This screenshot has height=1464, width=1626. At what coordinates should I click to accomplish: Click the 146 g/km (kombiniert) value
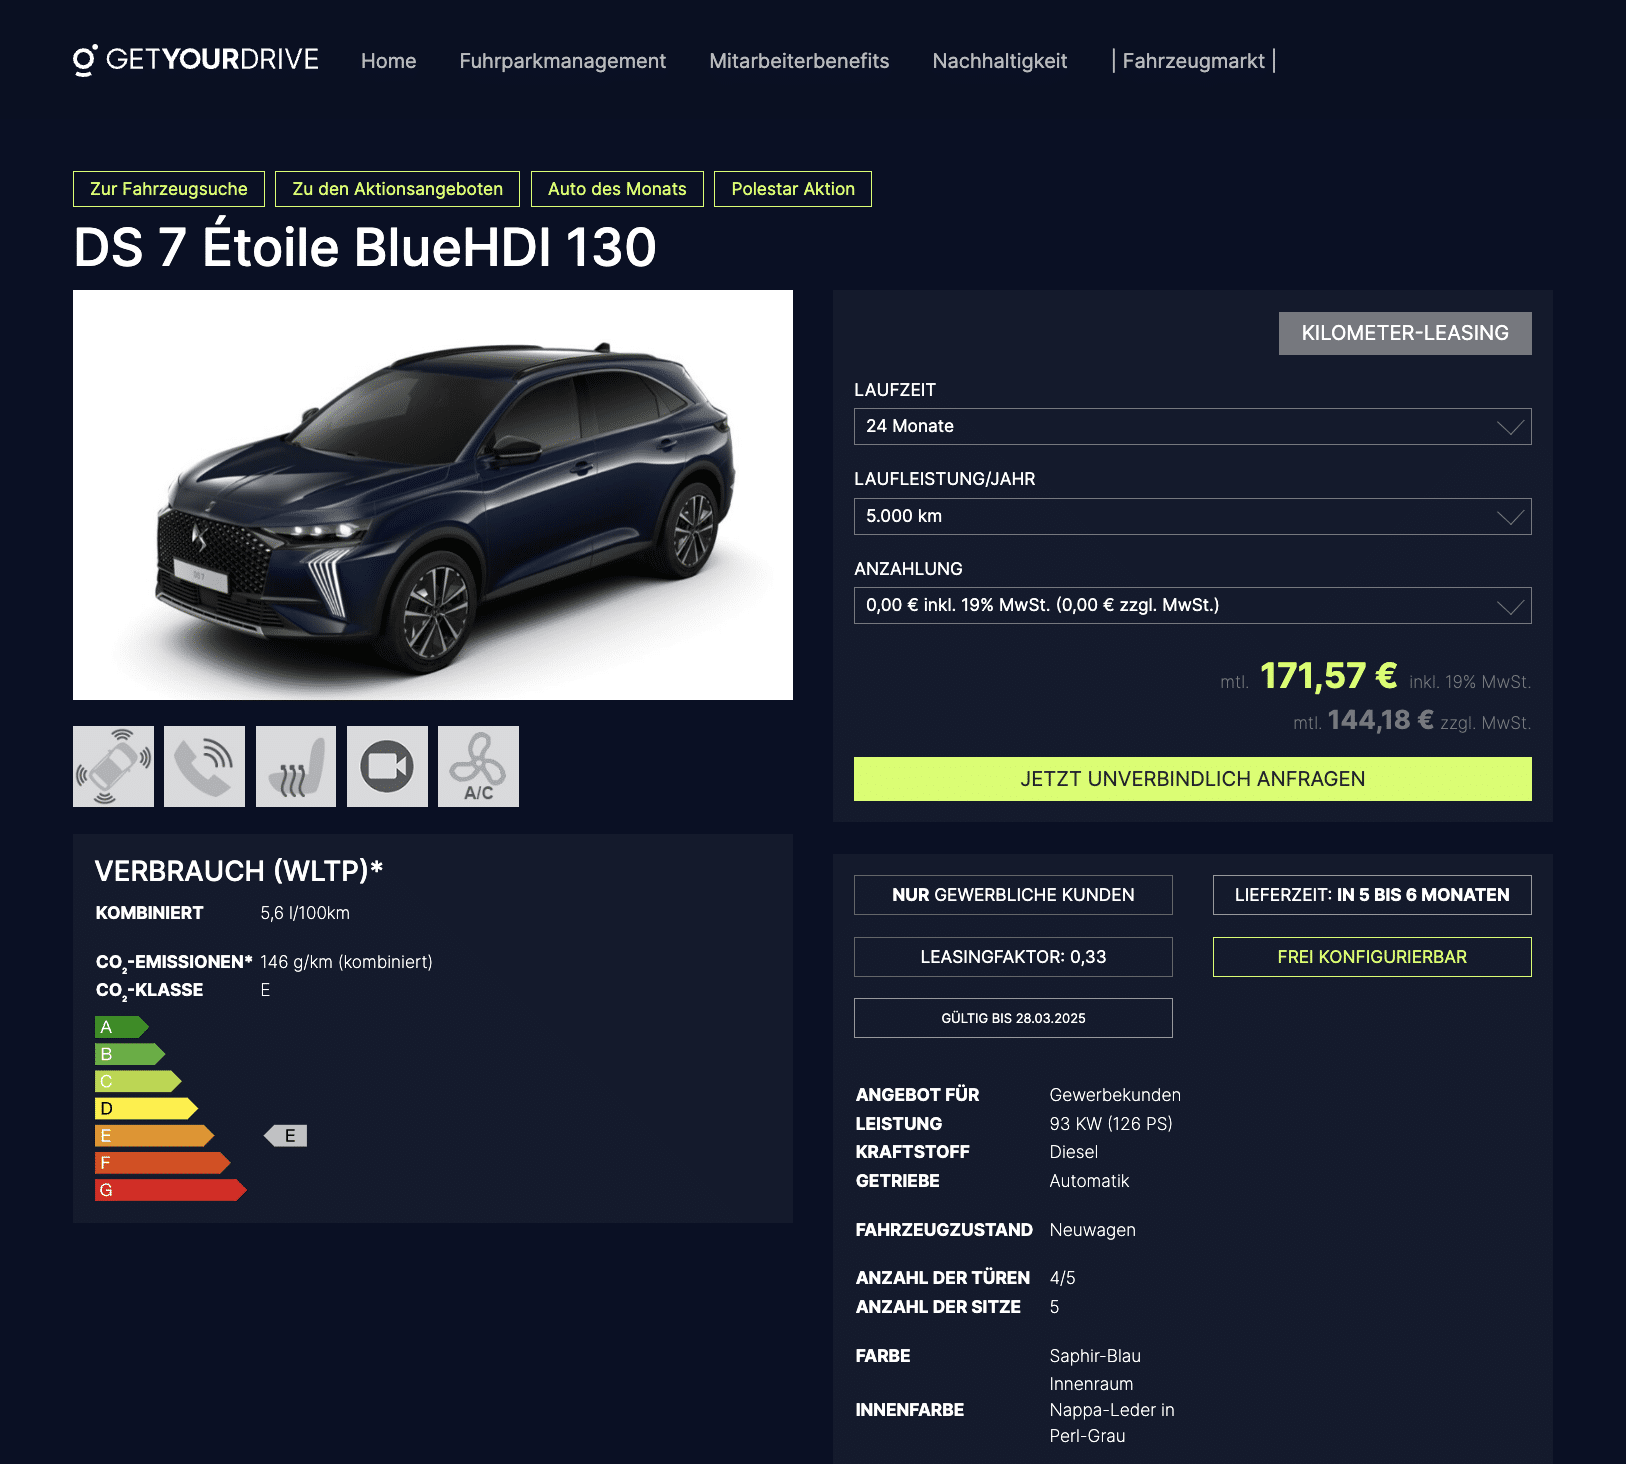click(346, 962)
